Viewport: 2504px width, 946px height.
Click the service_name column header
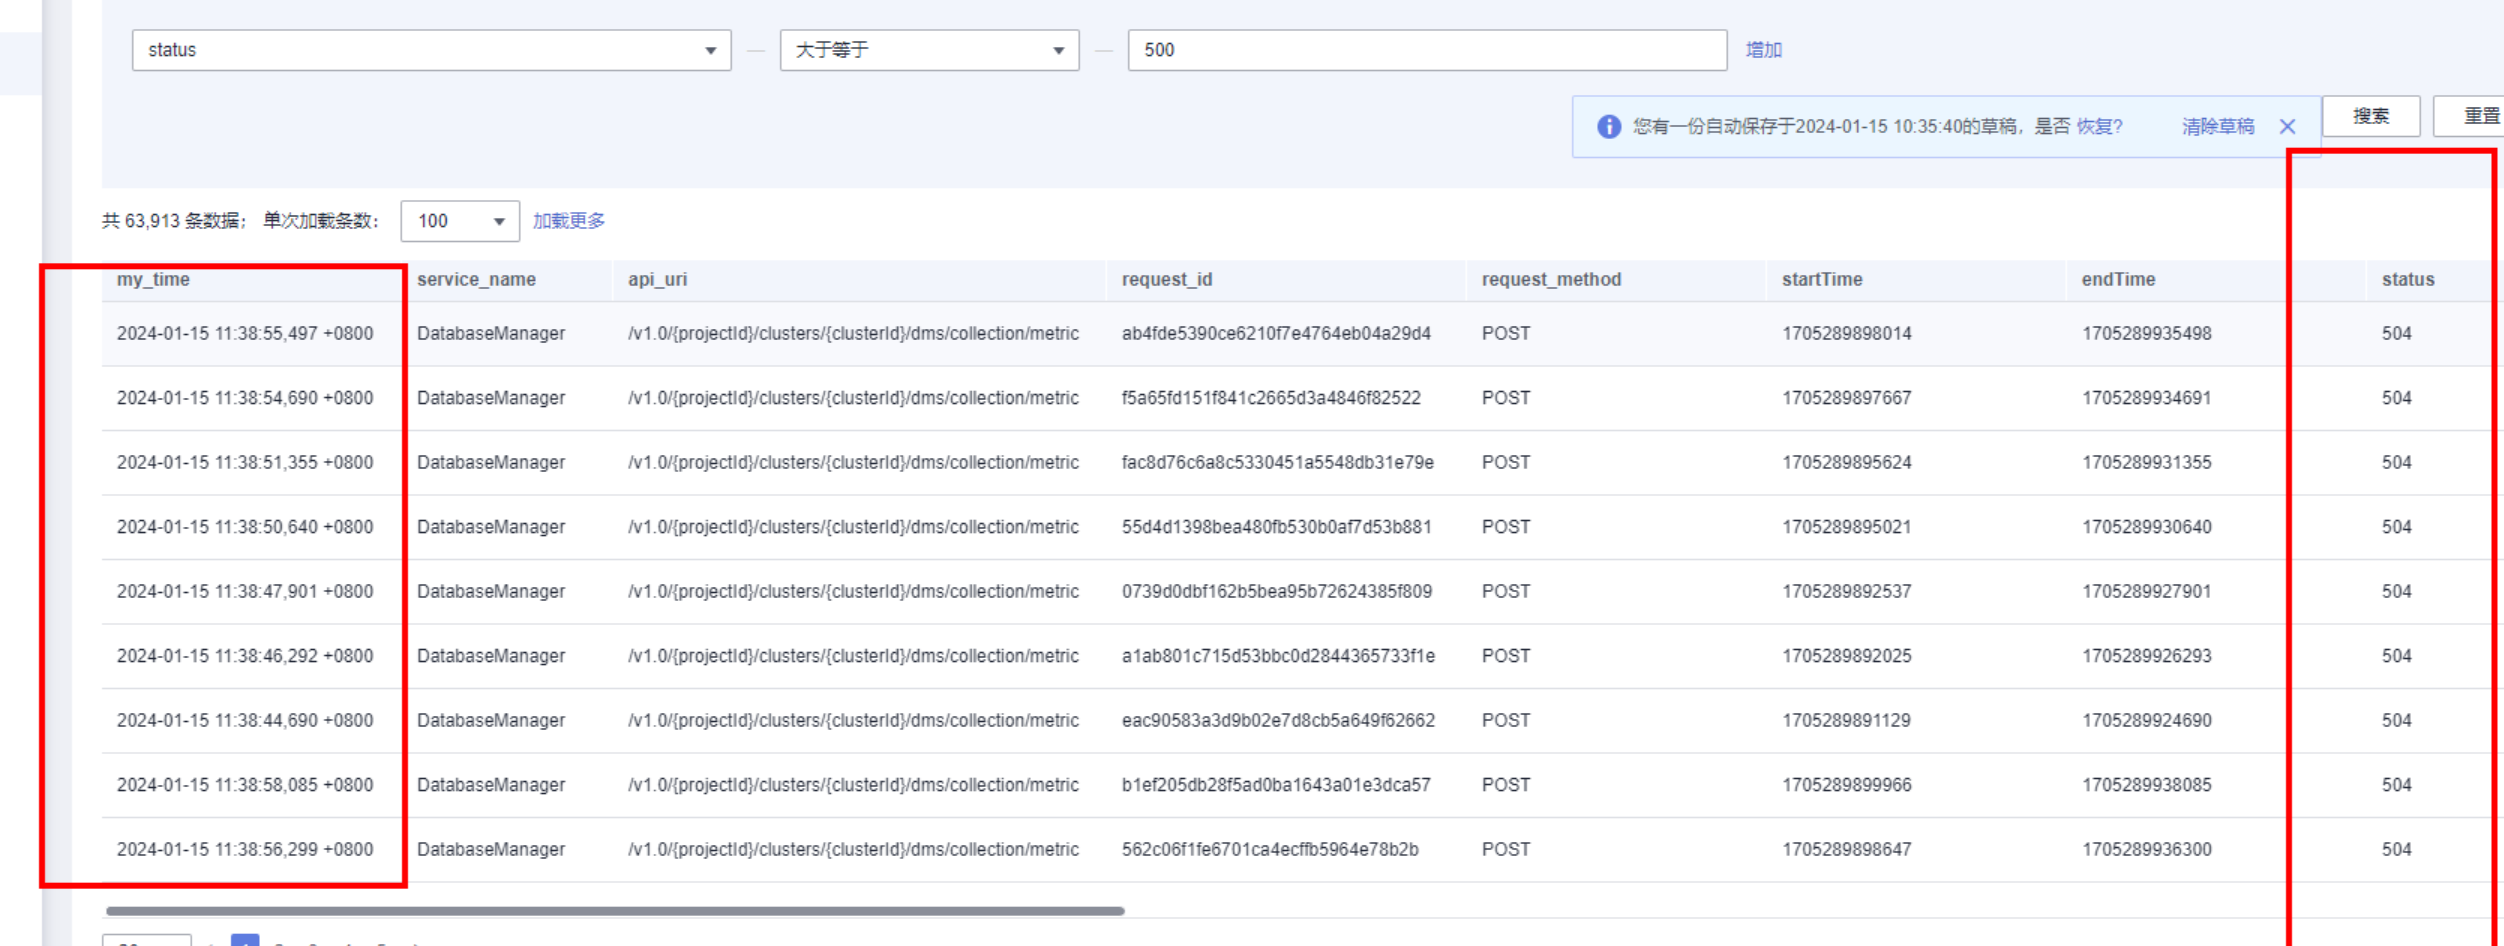[x=476, y=280]
